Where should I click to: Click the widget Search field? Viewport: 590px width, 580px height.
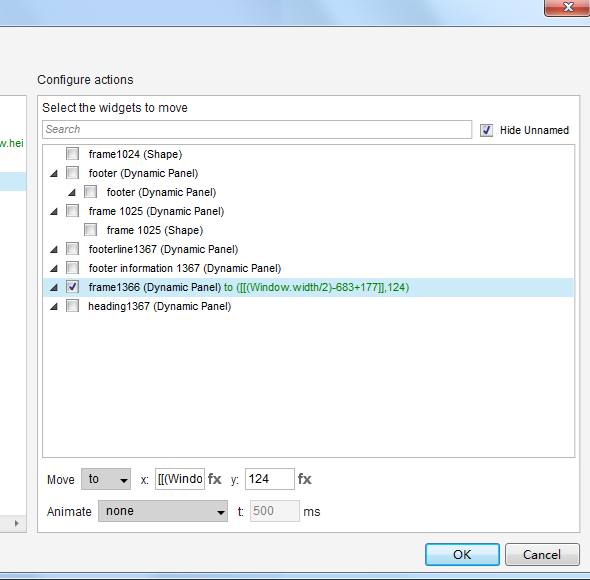[257, 129]
